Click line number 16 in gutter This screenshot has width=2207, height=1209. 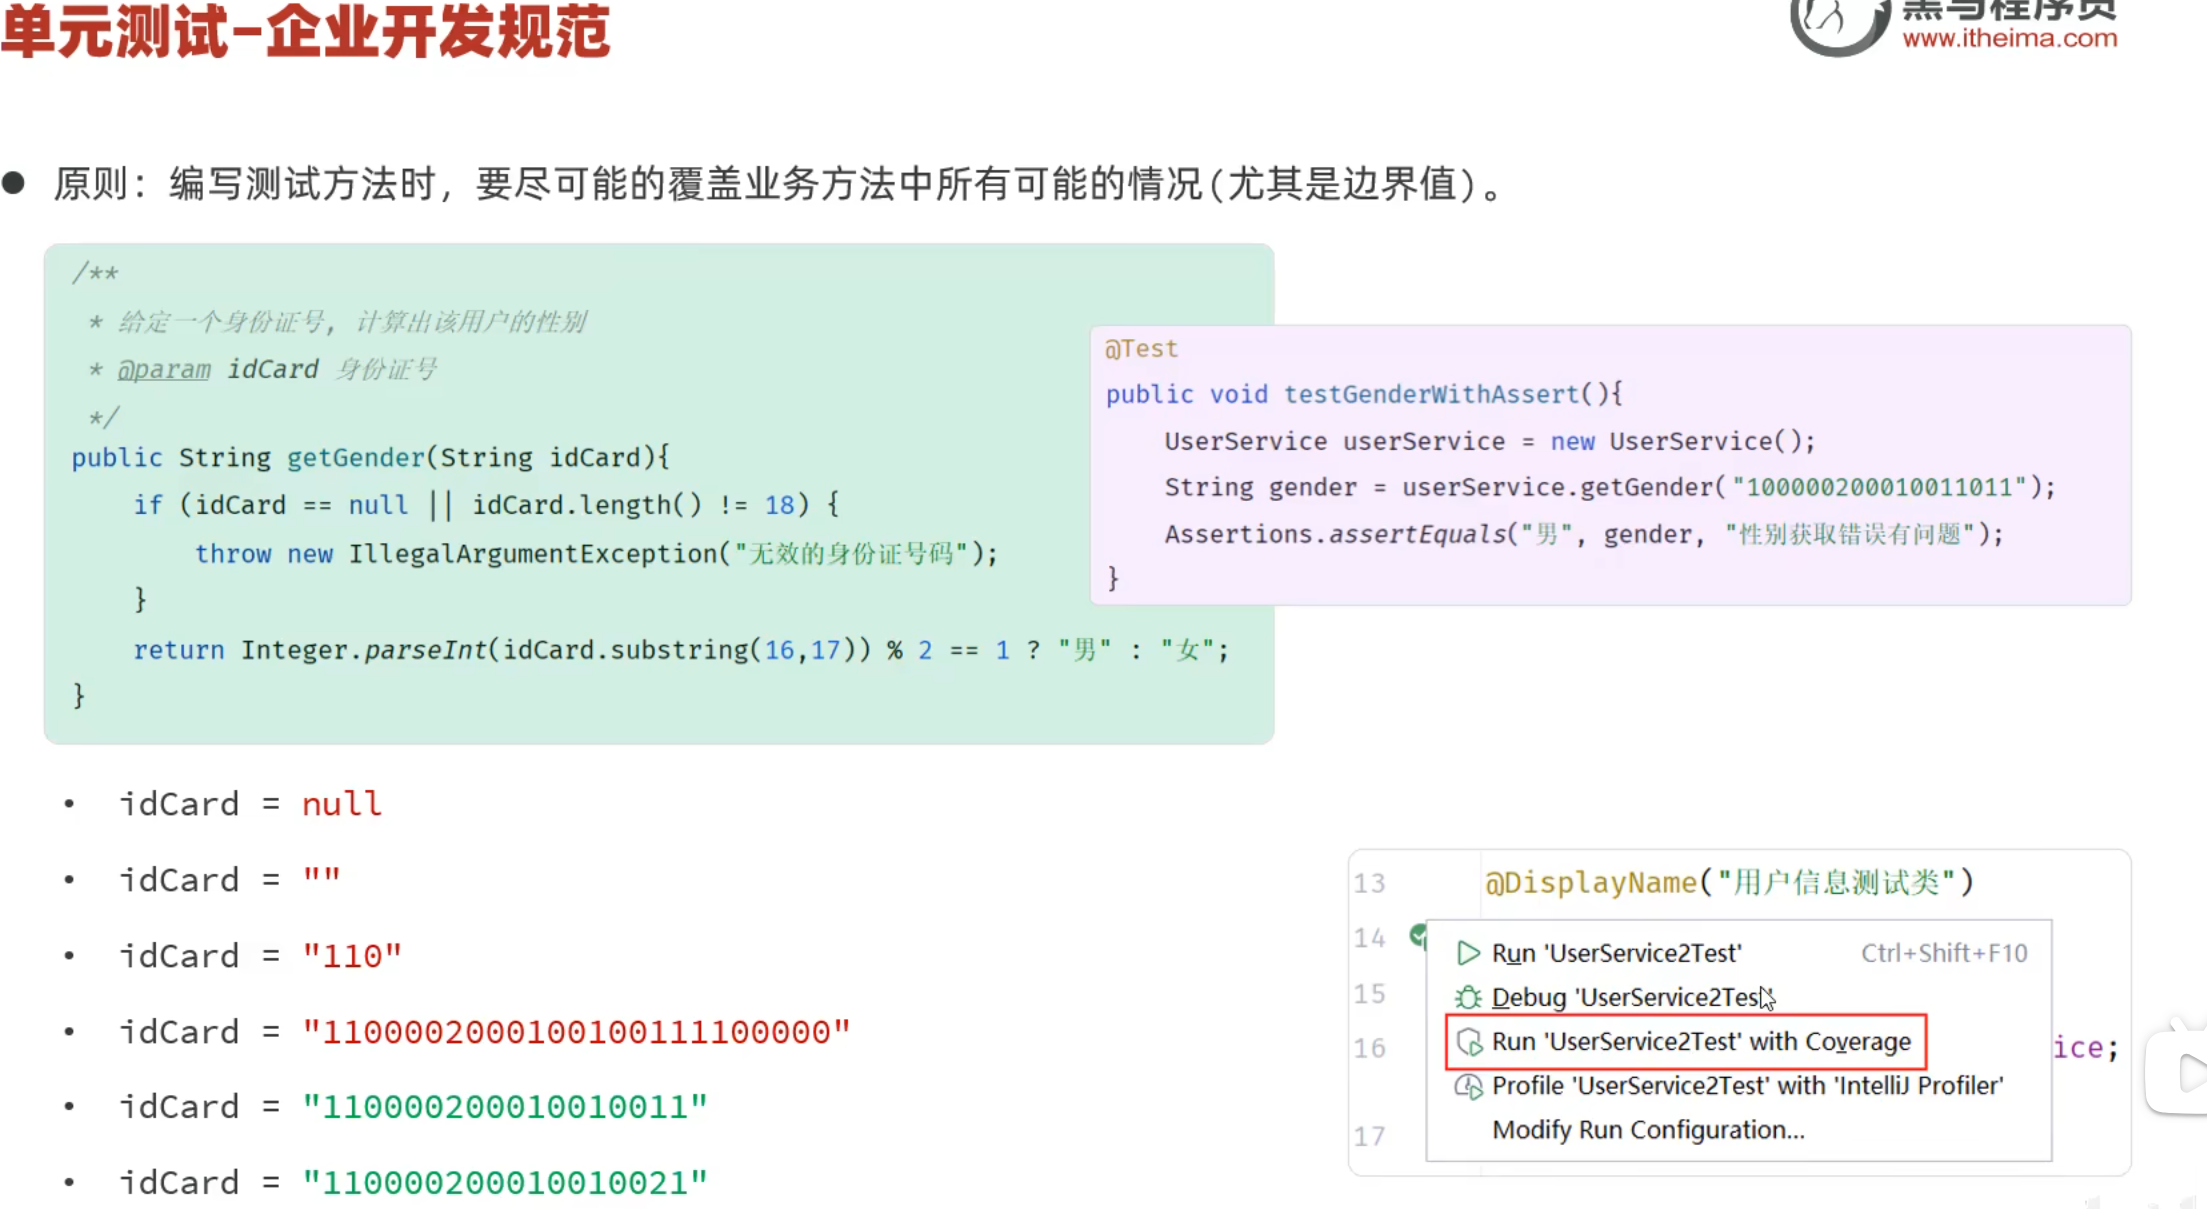pyautogui.click(x=1369, y=1048)
